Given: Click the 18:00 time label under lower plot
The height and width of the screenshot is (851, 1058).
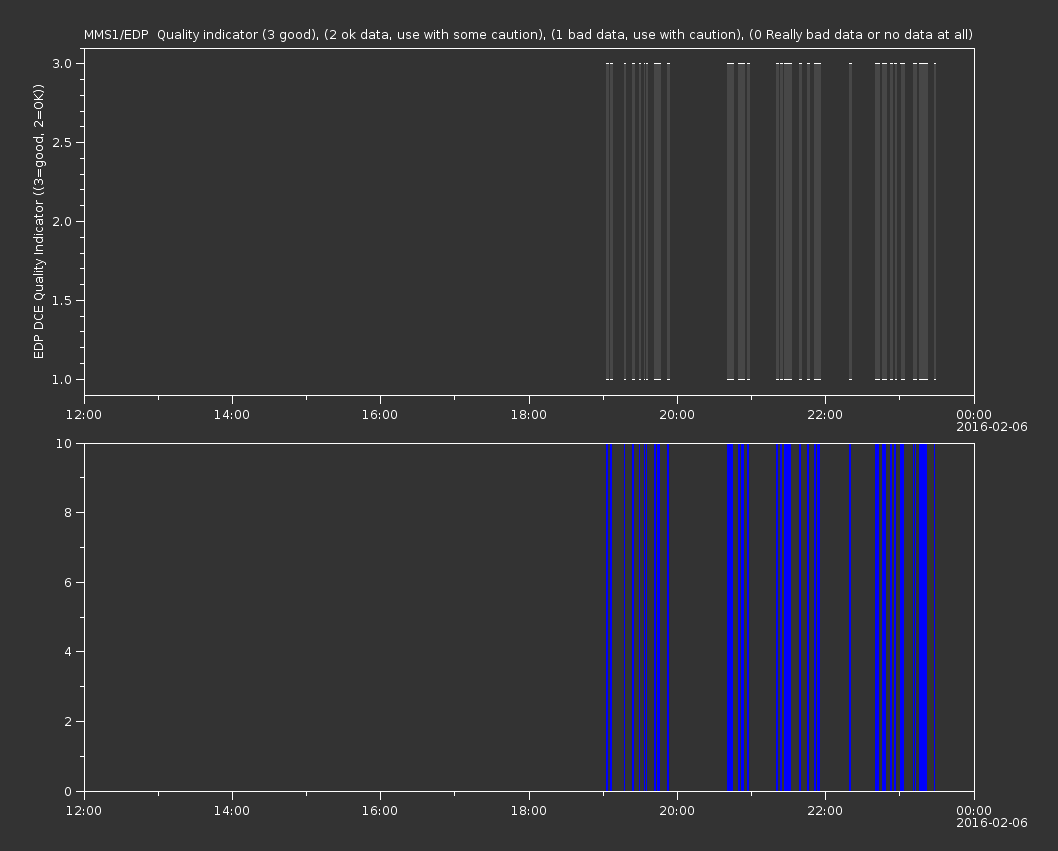Looking at the screenshot, I should [x=528, y=811].
